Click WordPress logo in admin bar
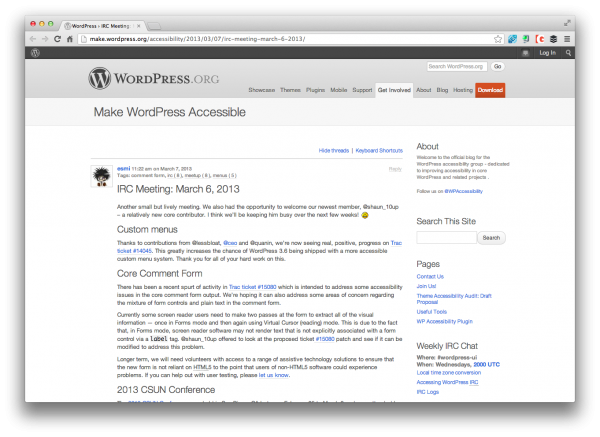 35,53
